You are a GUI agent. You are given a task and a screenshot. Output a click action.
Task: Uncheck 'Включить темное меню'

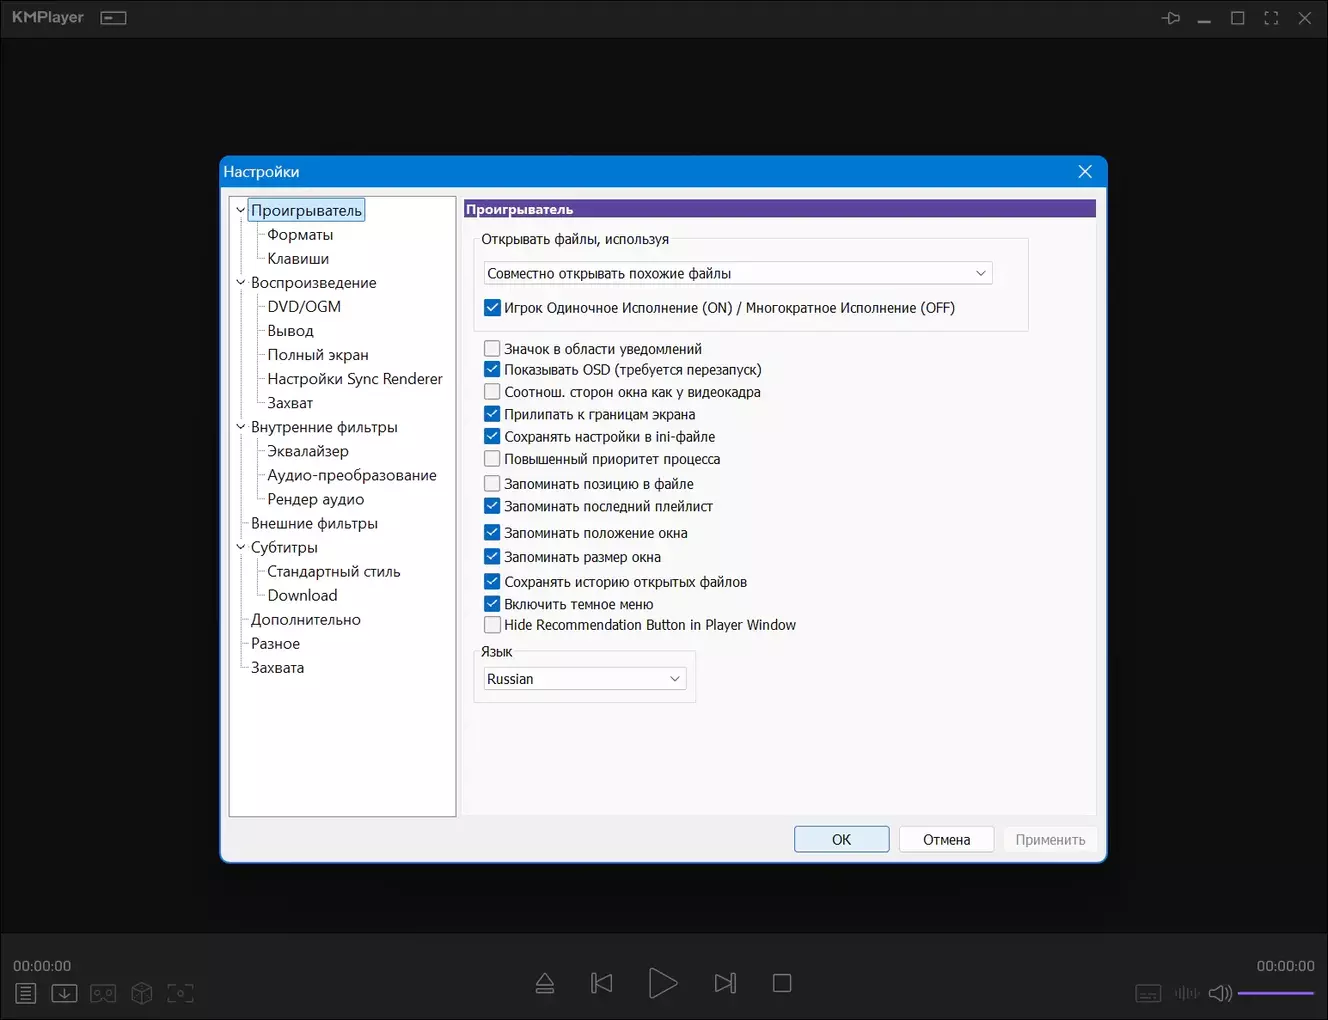(492, 604)
